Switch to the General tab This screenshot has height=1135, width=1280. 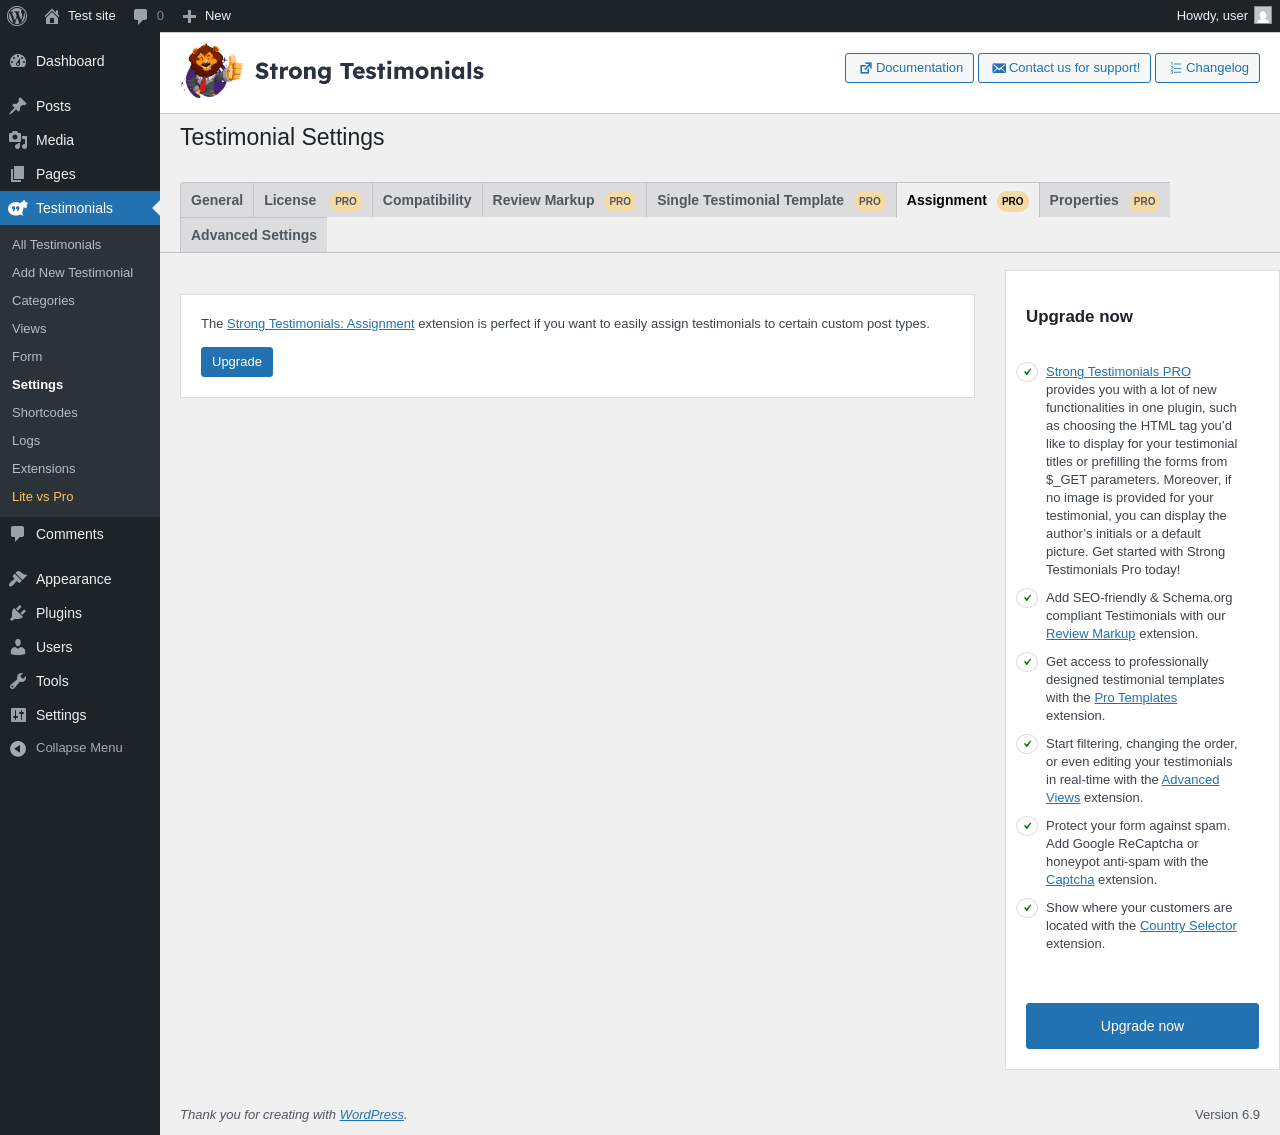point(217,200)
